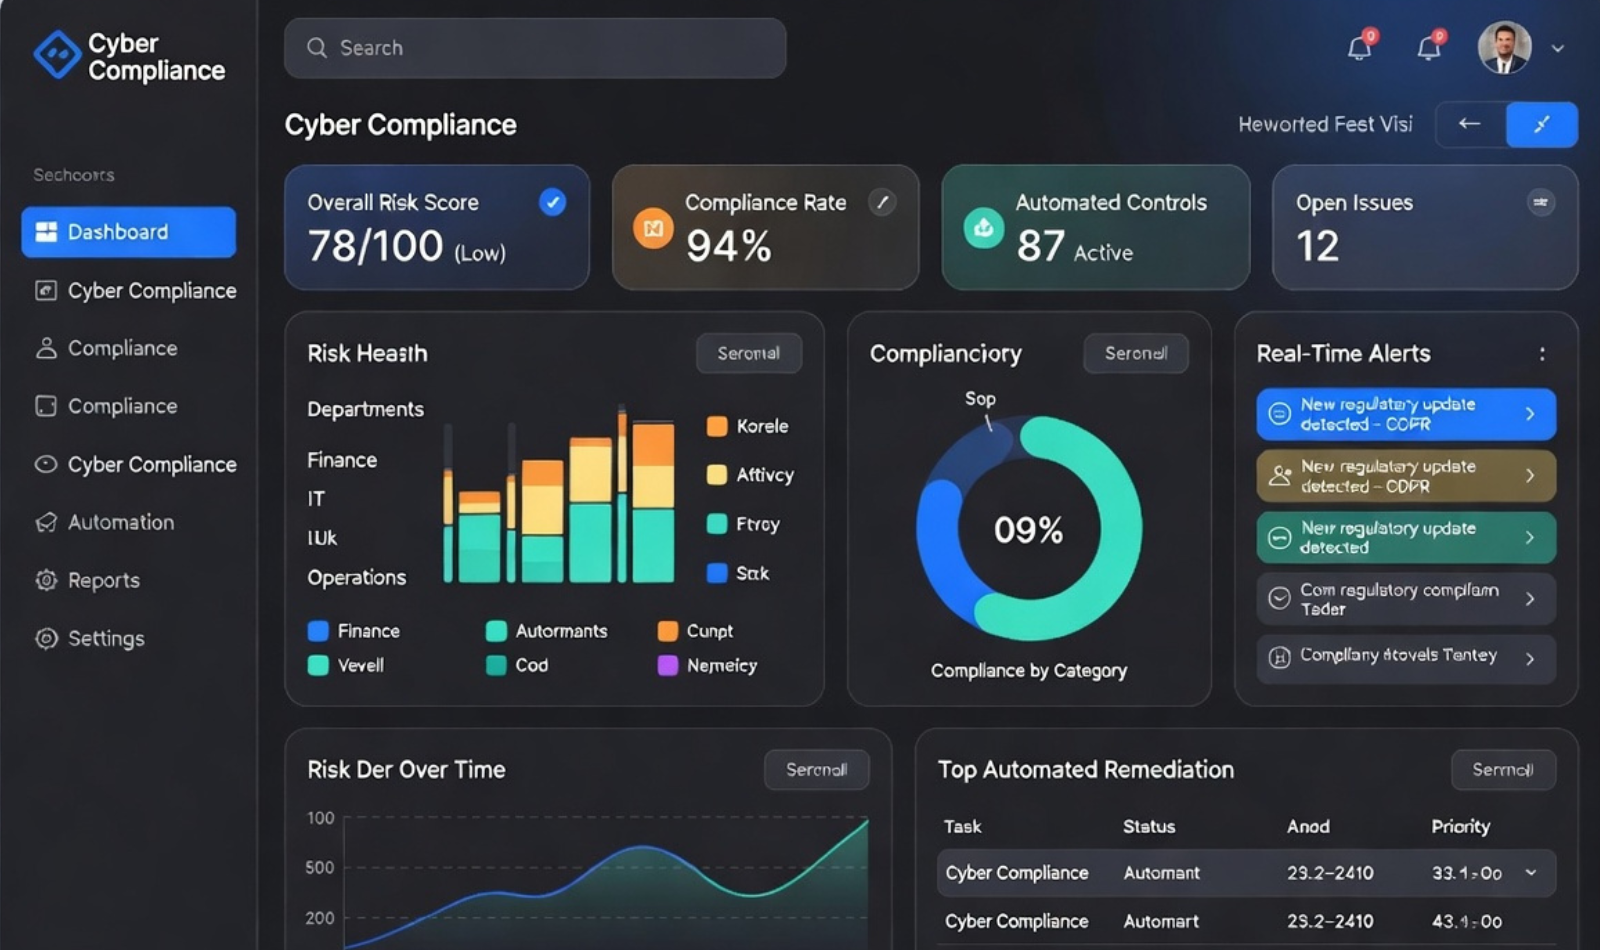Toggle the Autormants legend swatch
This screenshot has height=950, width=1600.
coord(496,631)
